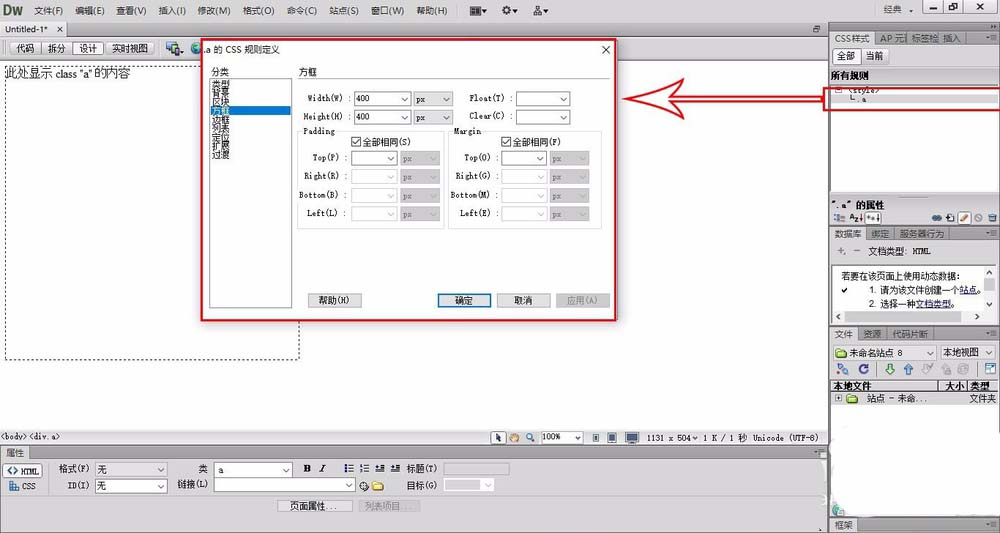Click ordered list icon in properties panel

364,469
